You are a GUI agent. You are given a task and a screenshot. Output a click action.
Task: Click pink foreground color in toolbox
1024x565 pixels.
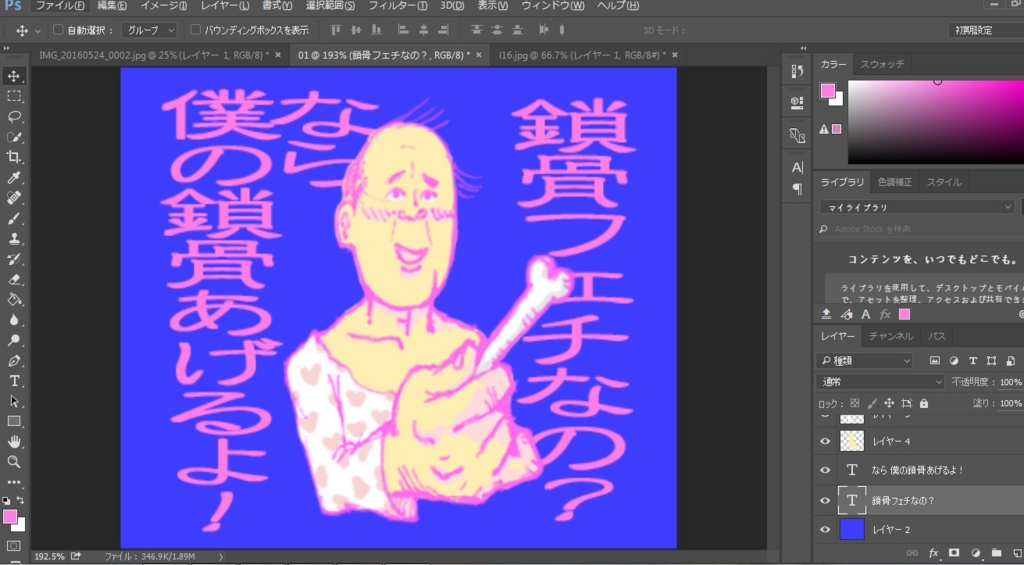[x=10, y=517]
